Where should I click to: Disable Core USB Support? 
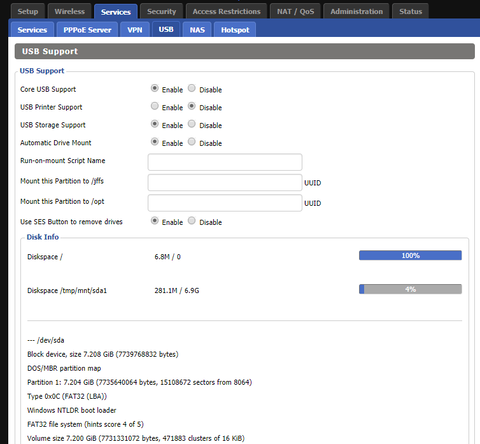(192, 88)
